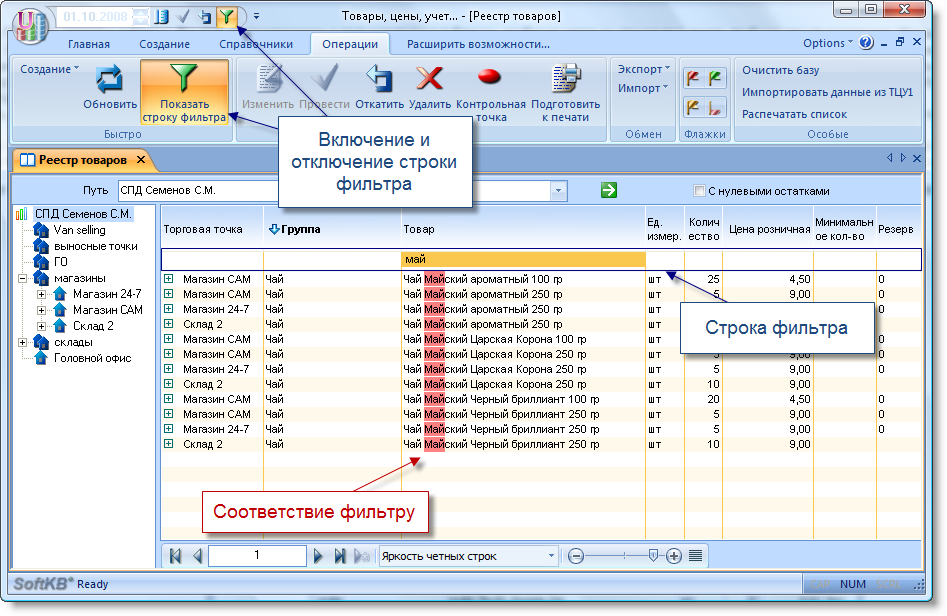Image resolution: width=947 pixels, height=616 pixels.
Task: Click the Провести checkmark button
Action: click(324, 86)
